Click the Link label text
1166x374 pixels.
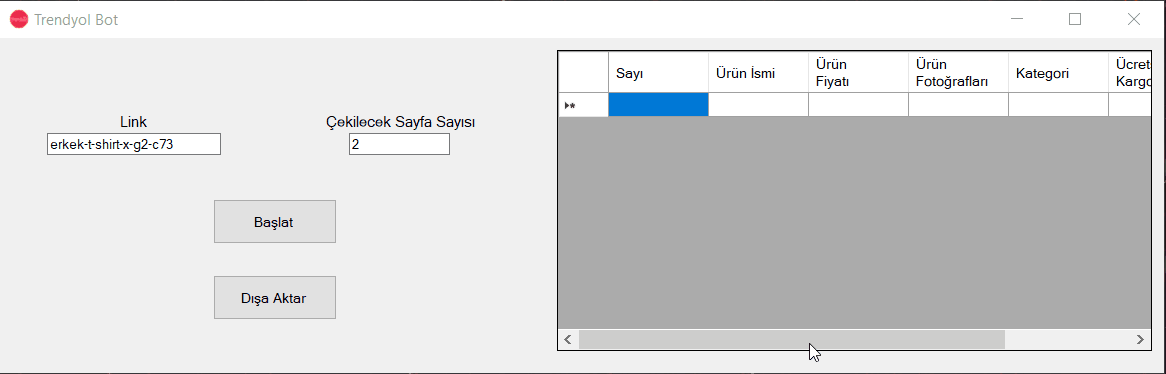(134, 123)
